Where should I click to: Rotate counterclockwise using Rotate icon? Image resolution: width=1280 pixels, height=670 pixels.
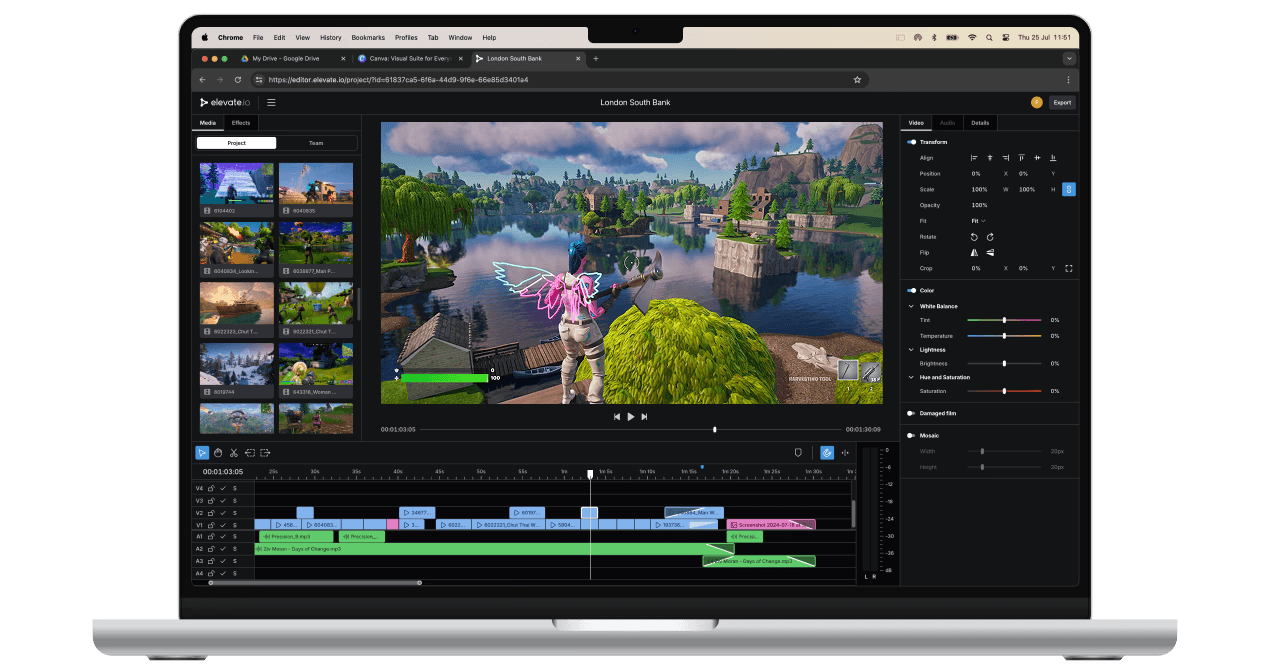point(975,237)
